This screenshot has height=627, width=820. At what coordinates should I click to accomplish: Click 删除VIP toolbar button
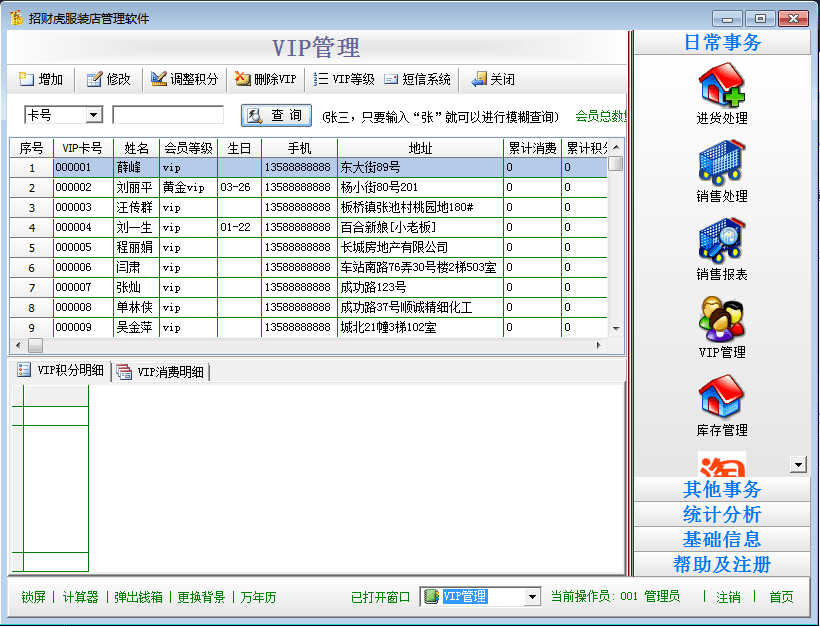pos(266,80)
